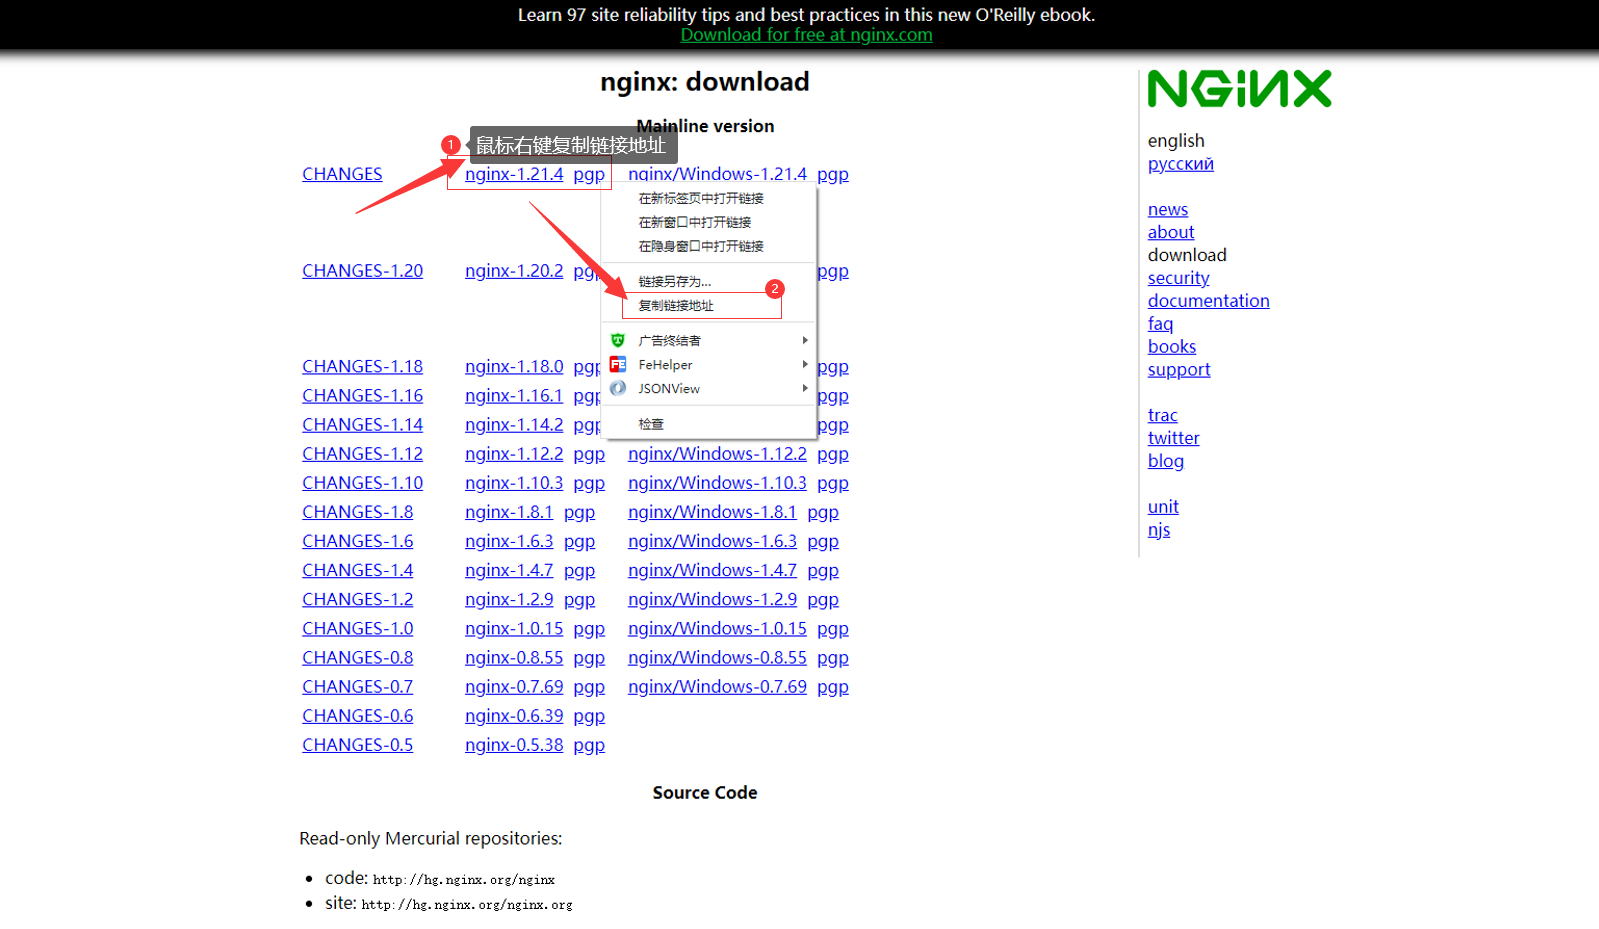Follow the banner link 'Download for free at nginx.com'
The width and height of the screenshot is (1599, 929).
tap(807, 35)
